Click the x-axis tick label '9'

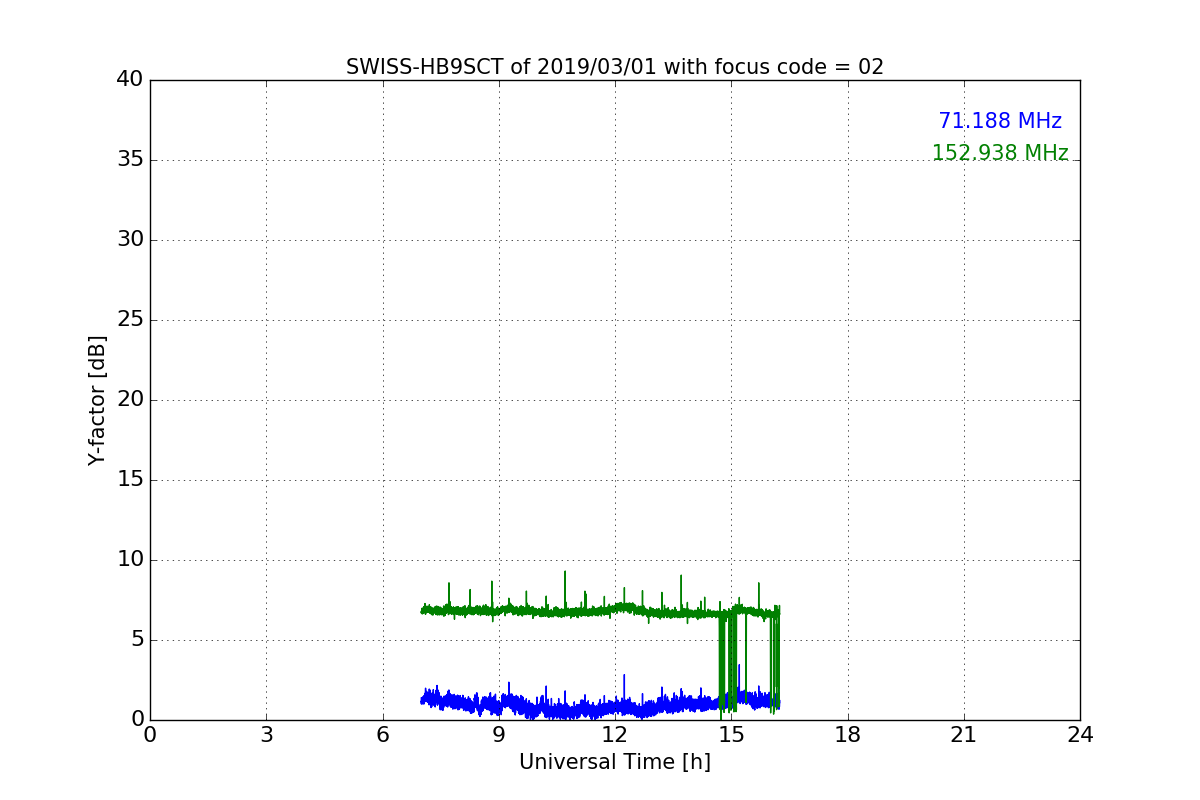click(499, 735)
